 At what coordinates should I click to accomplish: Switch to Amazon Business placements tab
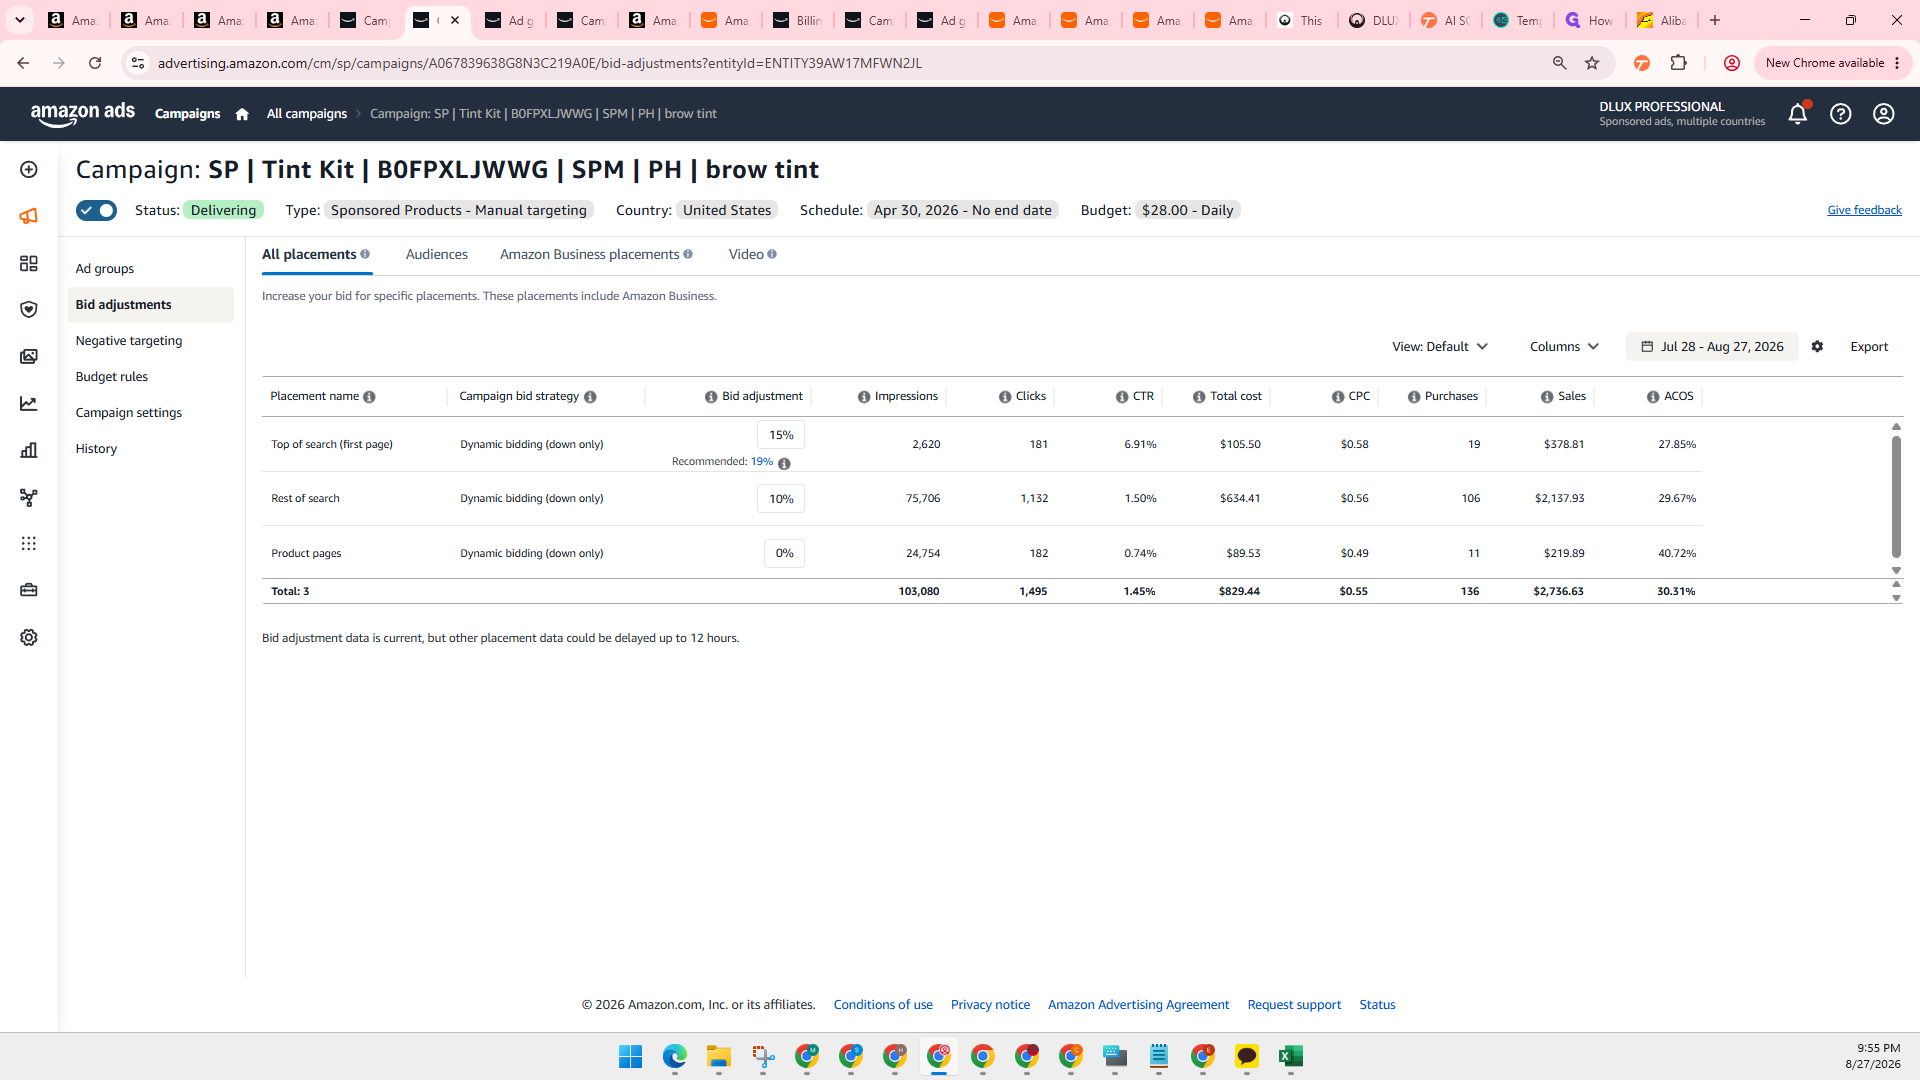coord(589,254)
